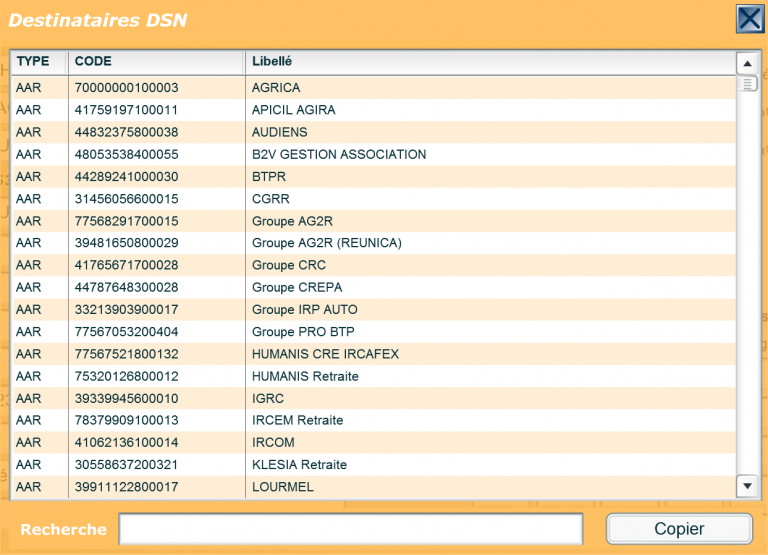Click code 44787648300028
768x555 pixels.
tap(126, 287)
